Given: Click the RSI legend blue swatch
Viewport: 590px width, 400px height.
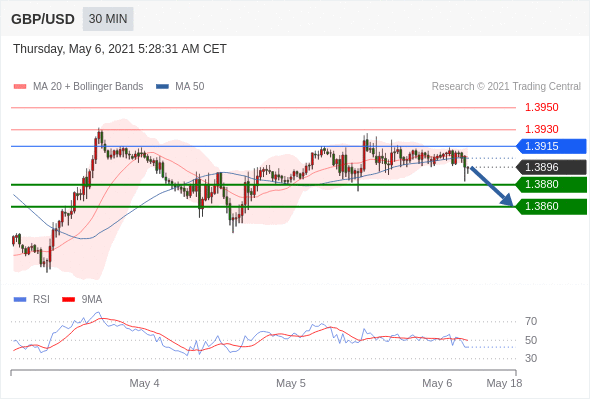Looking at the screenshot, I should click(20, 300).
